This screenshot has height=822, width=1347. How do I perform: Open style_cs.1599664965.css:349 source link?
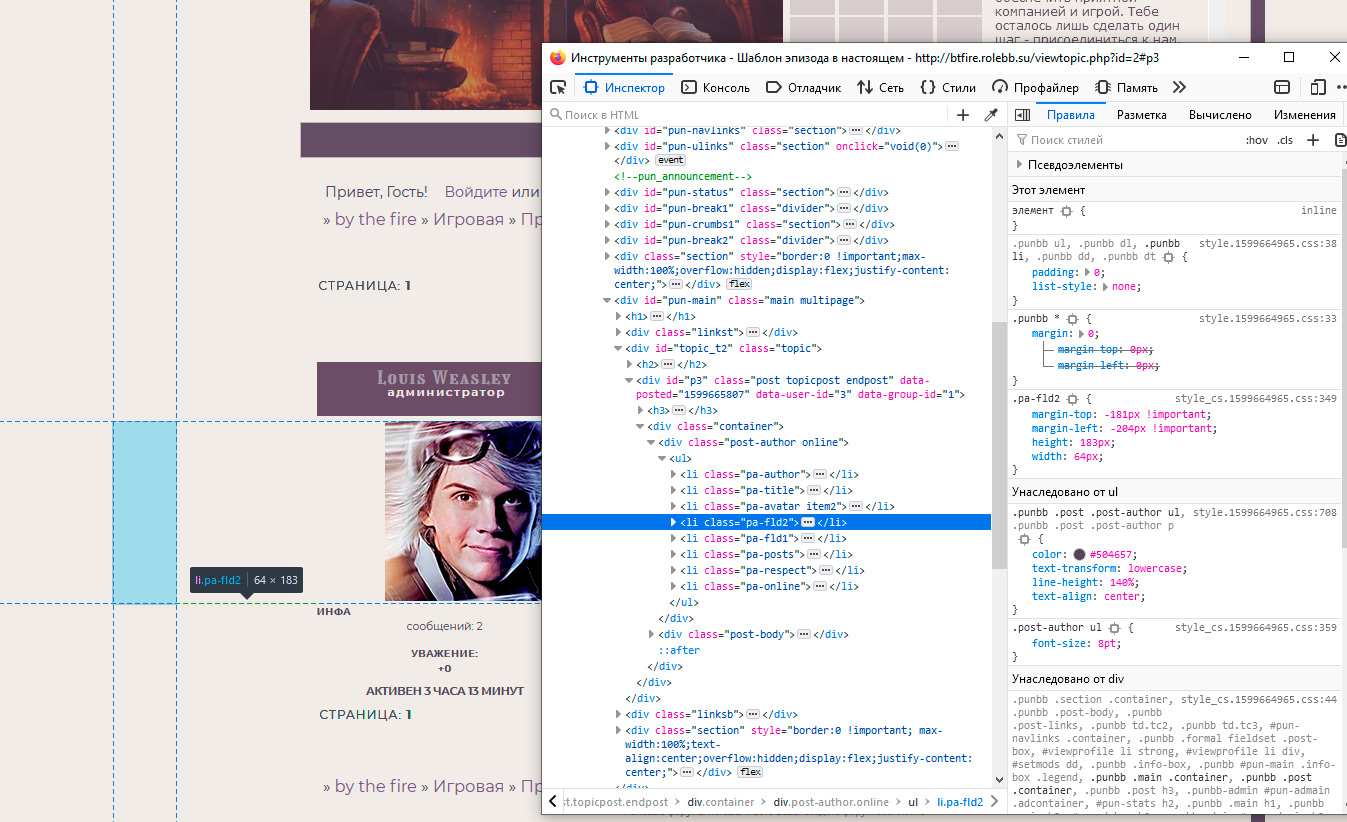tap(1255, 399)
